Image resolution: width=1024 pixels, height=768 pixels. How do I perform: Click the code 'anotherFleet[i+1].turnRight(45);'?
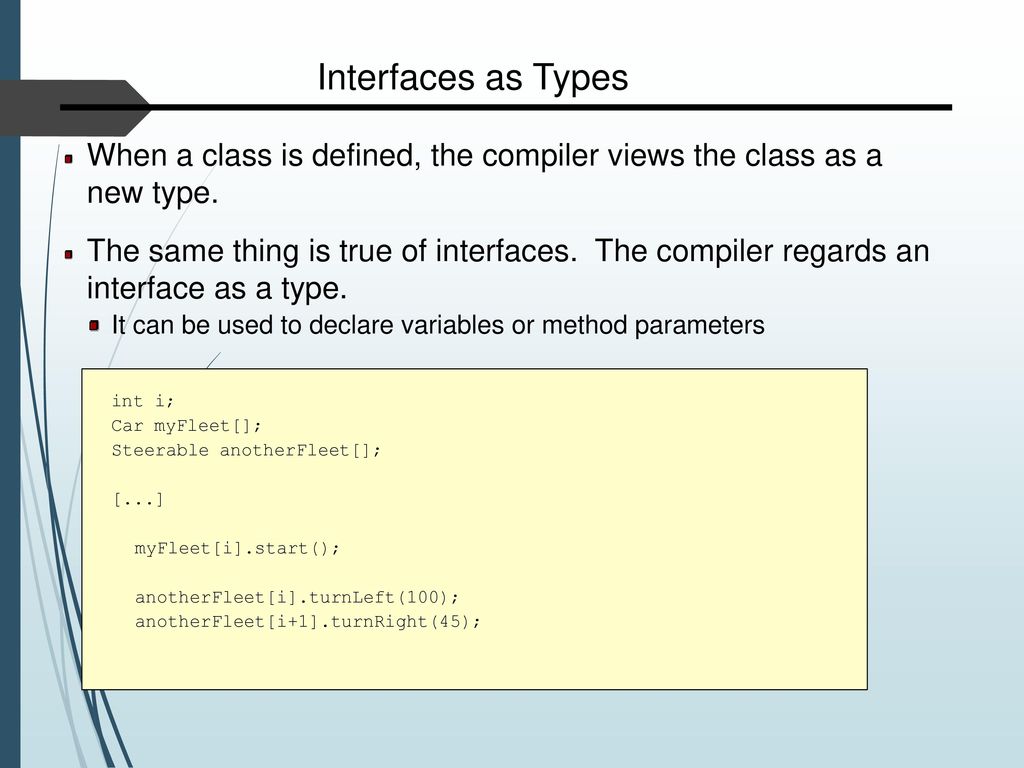click(308, 622)
